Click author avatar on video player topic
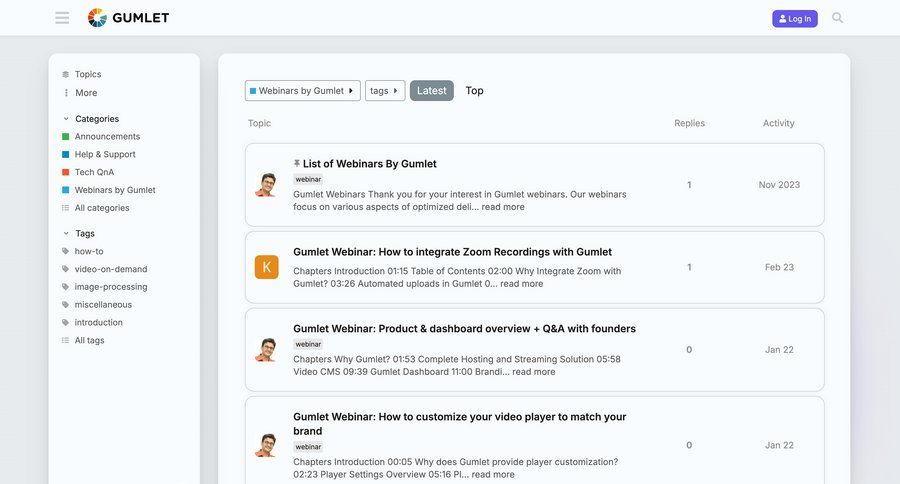Viewport: 900px width, 484px height. click(266, 446)
